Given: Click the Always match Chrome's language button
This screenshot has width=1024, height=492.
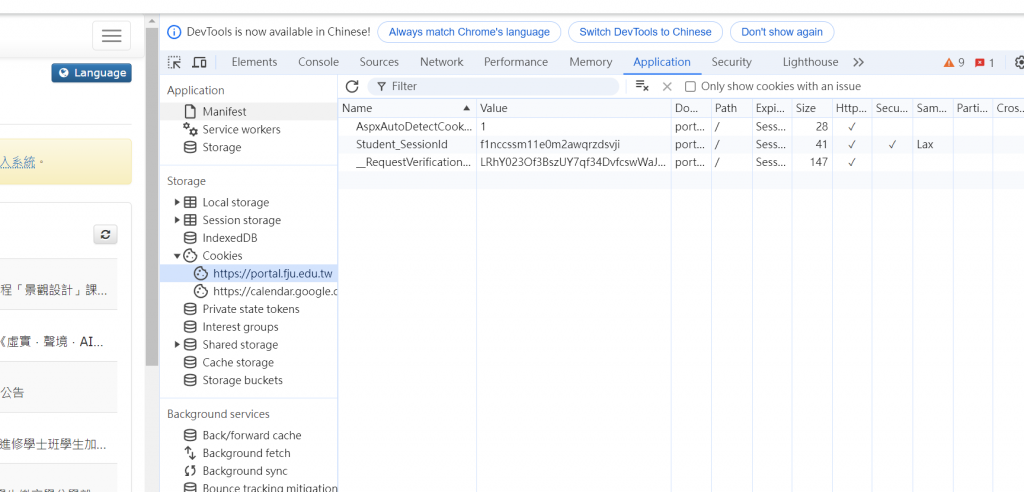Looking at the screenshot, I should pos(469,32).
